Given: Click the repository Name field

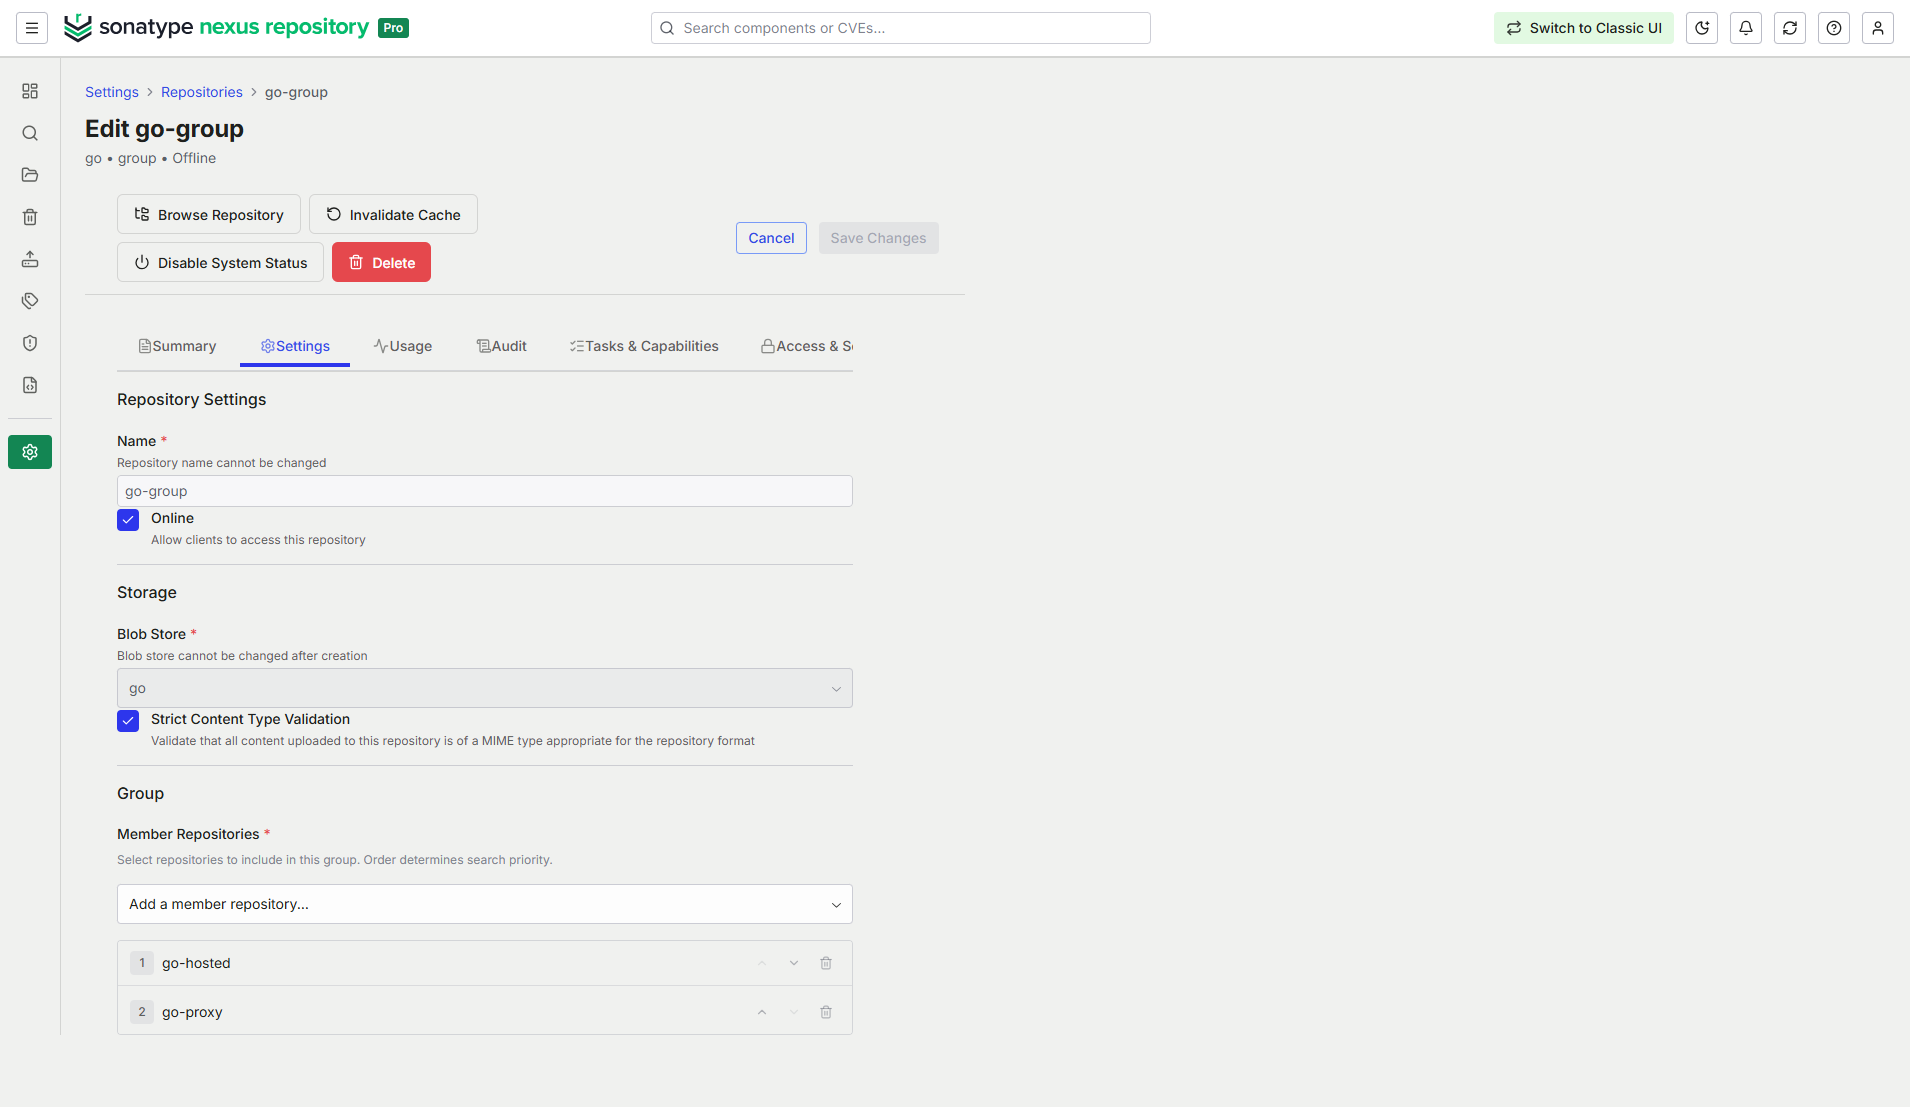Looking at the screenshot, I should [x=485, y=491].
